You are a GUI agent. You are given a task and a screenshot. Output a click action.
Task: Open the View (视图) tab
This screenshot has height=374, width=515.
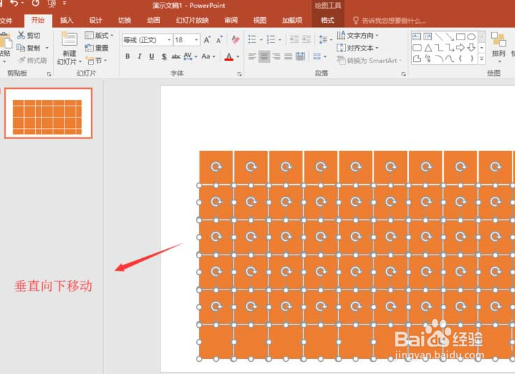tap(260, 21)
